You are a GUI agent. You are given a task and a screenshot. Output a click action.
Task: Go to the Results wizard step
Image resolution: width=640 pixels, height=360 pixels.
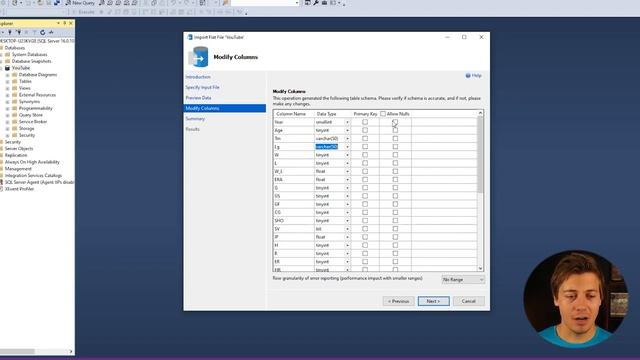click(193, 129)
